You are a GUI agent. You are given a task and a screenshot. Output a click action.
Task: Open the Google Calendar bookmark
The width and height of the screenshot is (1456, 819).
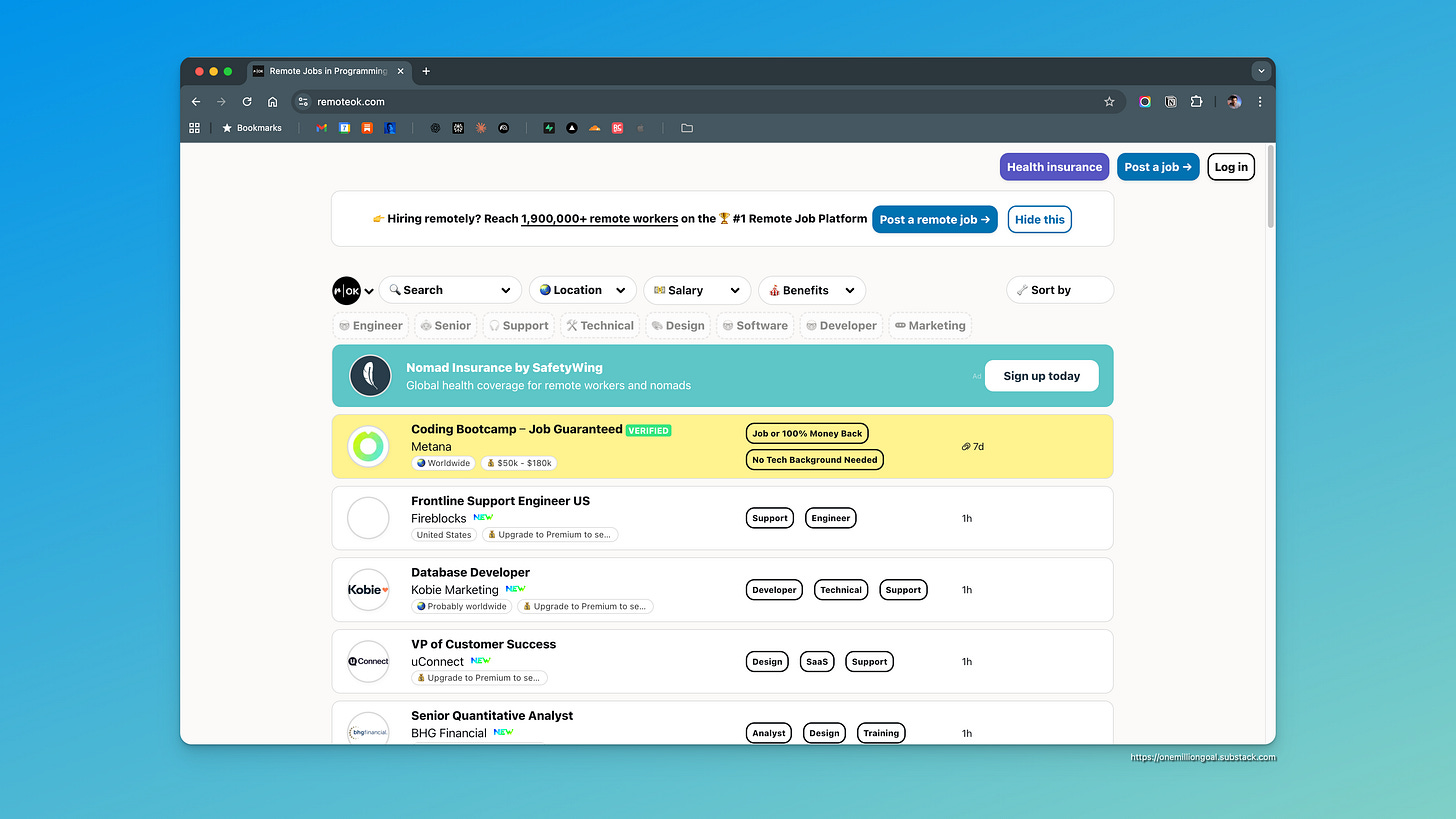pos(344,128)
